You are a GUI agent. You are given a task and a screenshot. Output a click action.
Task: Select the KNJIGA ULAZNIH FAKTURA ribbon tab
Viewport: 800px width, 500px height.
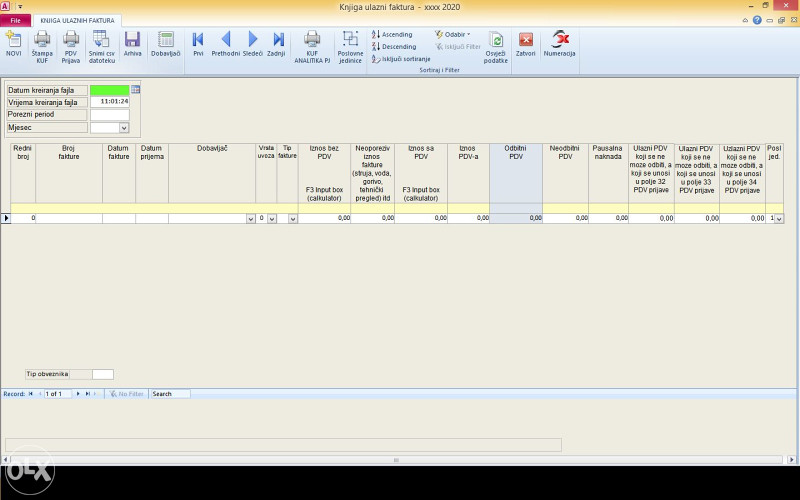pyautogui.click(x=78, y=20)
